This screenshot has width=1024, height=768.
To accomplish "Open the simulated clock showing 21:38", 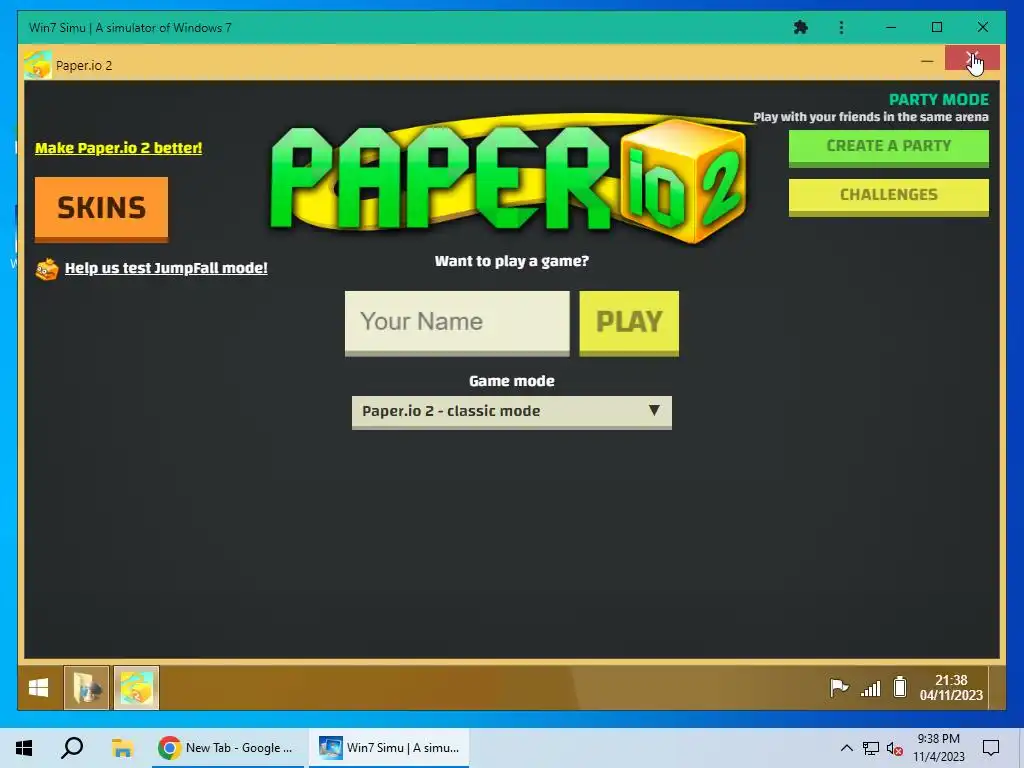I will [x=951, y=688].
